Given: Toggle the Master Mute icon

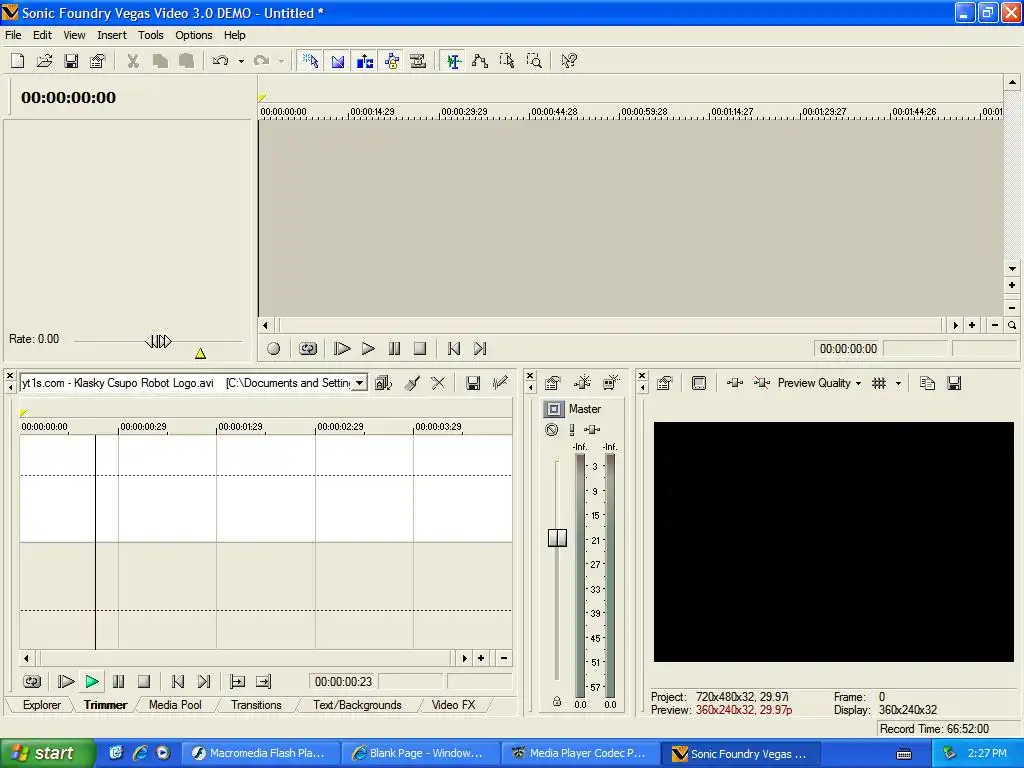Looking at the screenshot, I should pyautogui.click(x=552, y=430).
